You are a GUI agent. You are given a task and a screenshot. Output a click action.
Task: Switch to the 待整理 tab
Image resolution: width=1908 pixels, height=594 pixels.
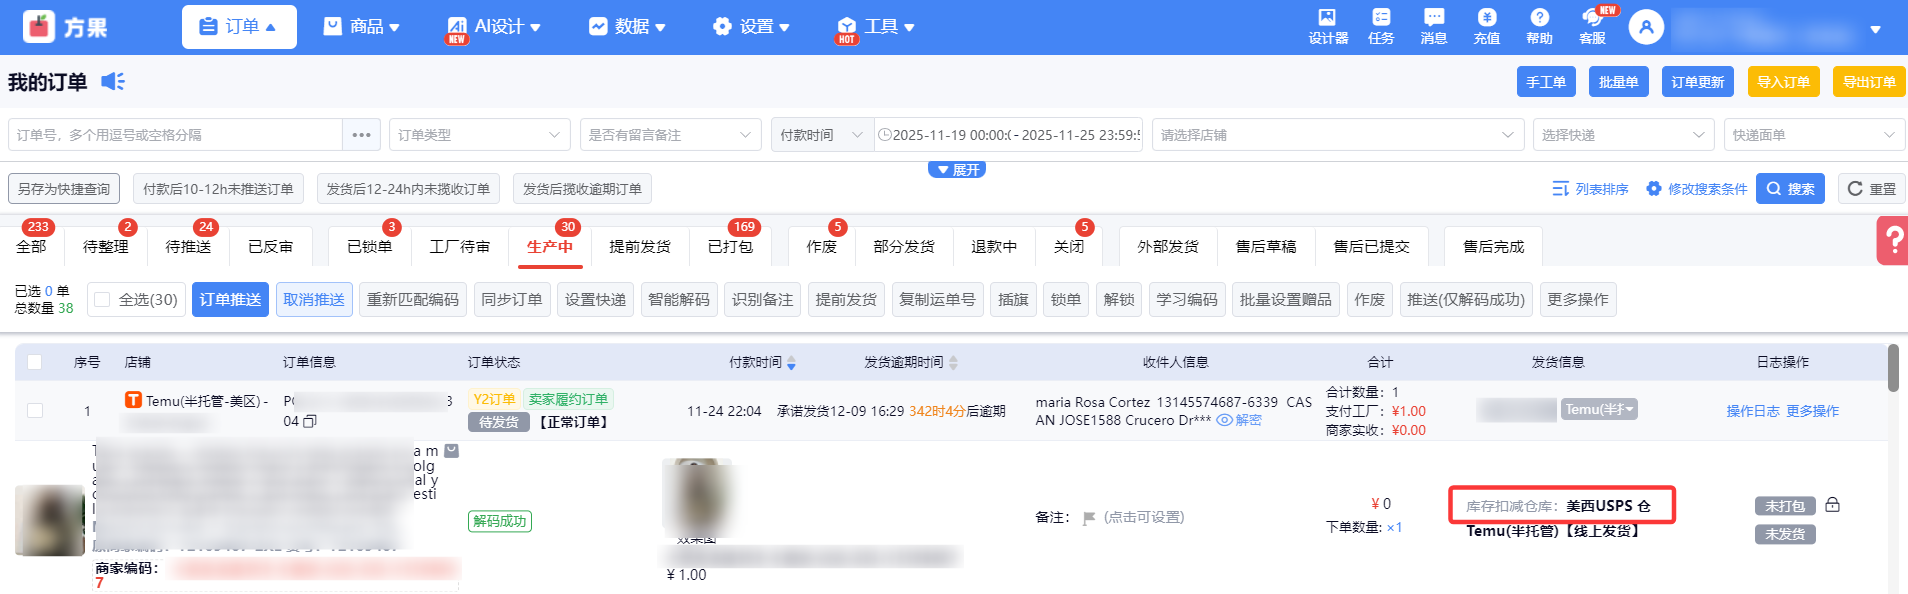pos(105,246)
